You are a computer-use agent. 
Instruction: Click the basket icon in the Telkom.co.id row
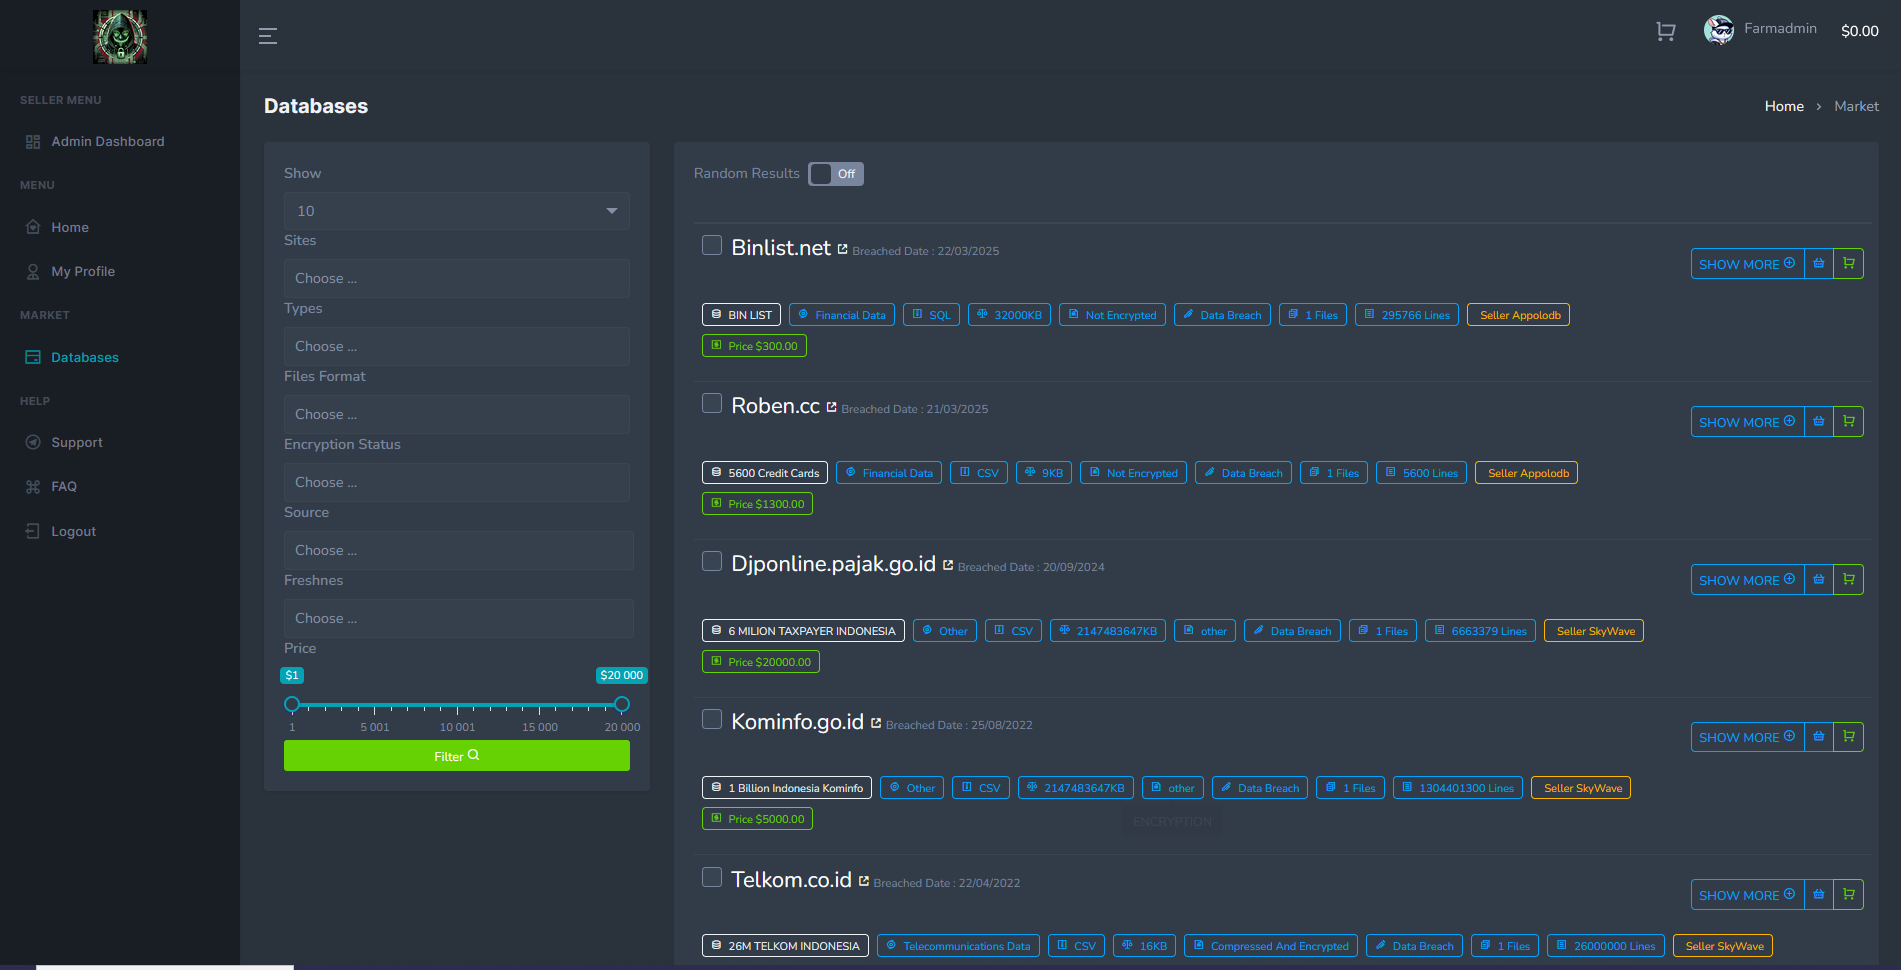[x=1819, y=895]
